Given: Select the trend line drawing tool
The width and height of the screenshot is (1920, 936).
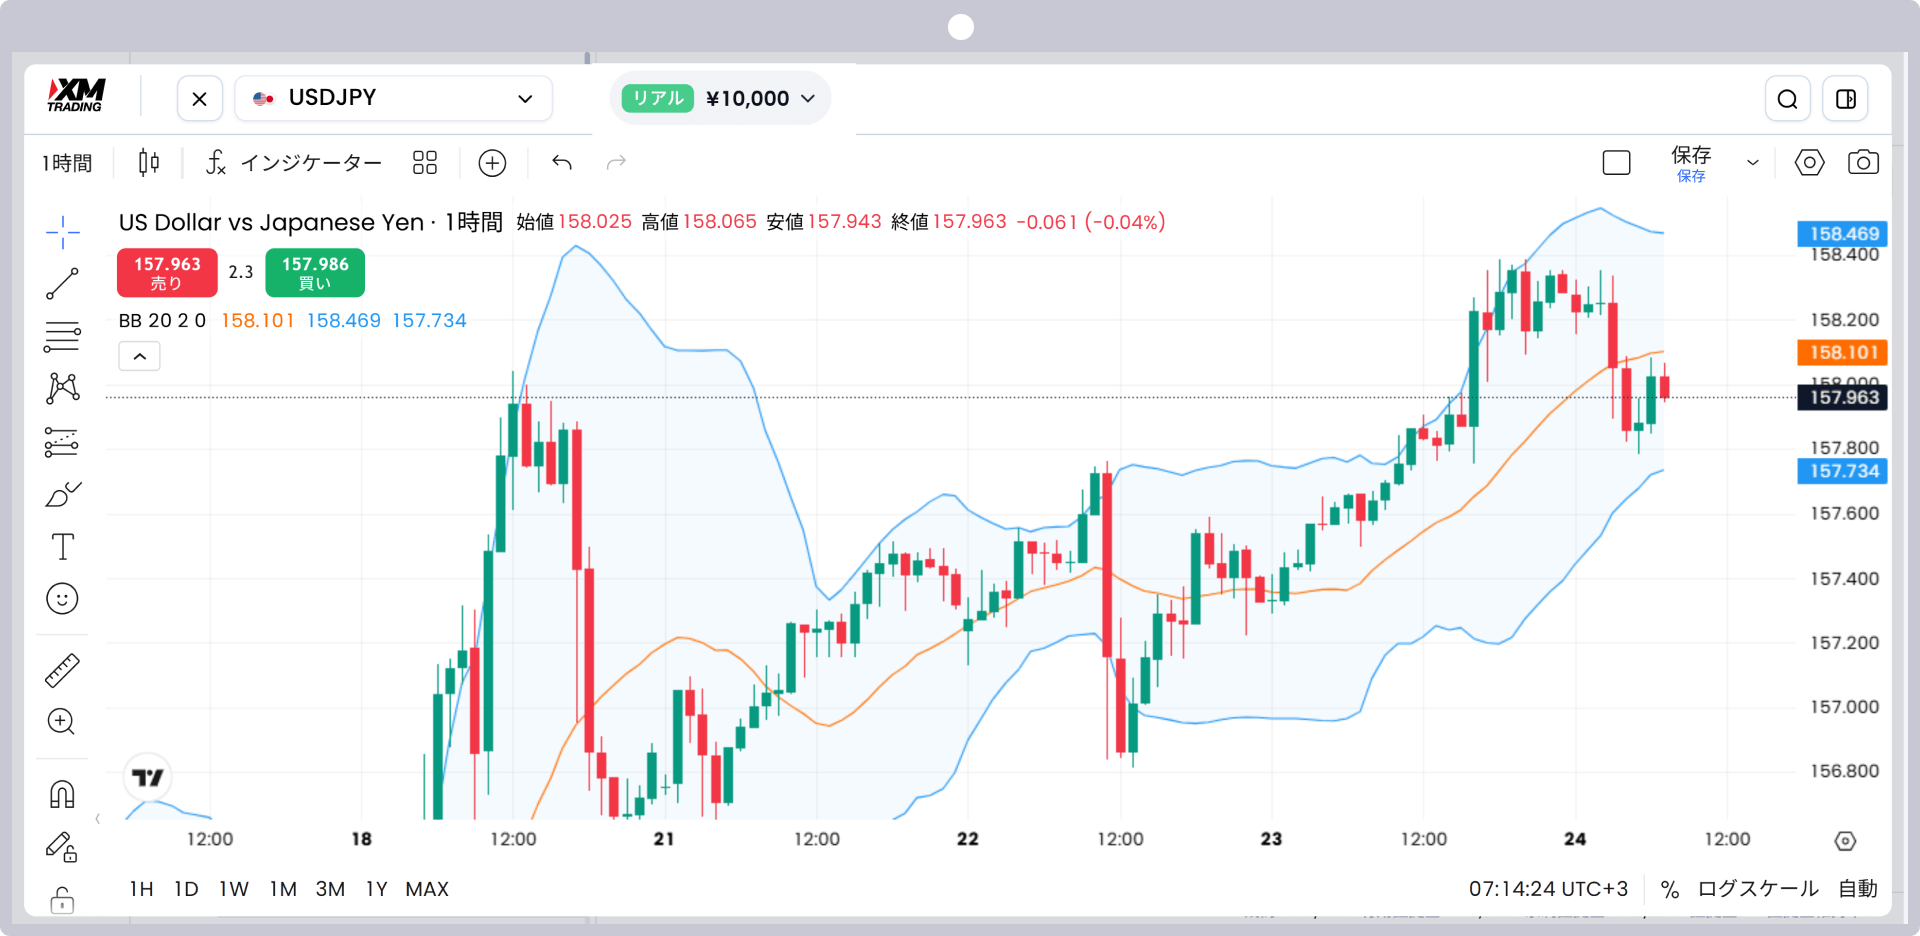Looking at the screenshot, I should (x=62, y=284).
